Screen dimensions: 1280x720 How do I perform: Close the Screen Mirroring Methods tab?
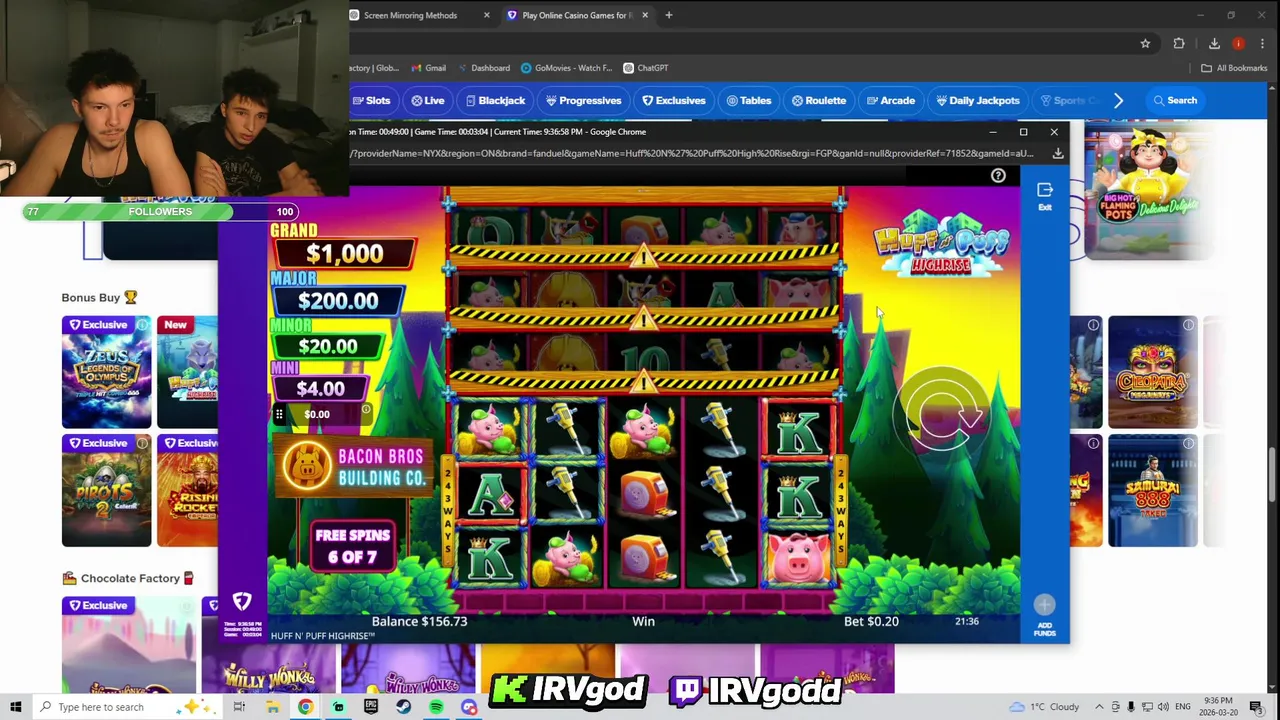[x=486, y=15]
